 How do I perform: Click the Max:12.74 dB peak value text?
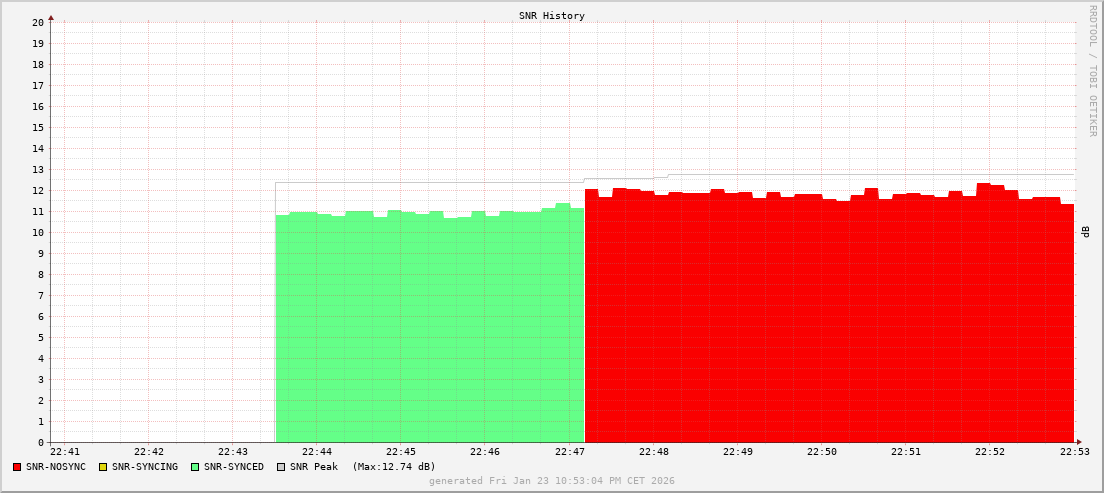pos(394,467)
